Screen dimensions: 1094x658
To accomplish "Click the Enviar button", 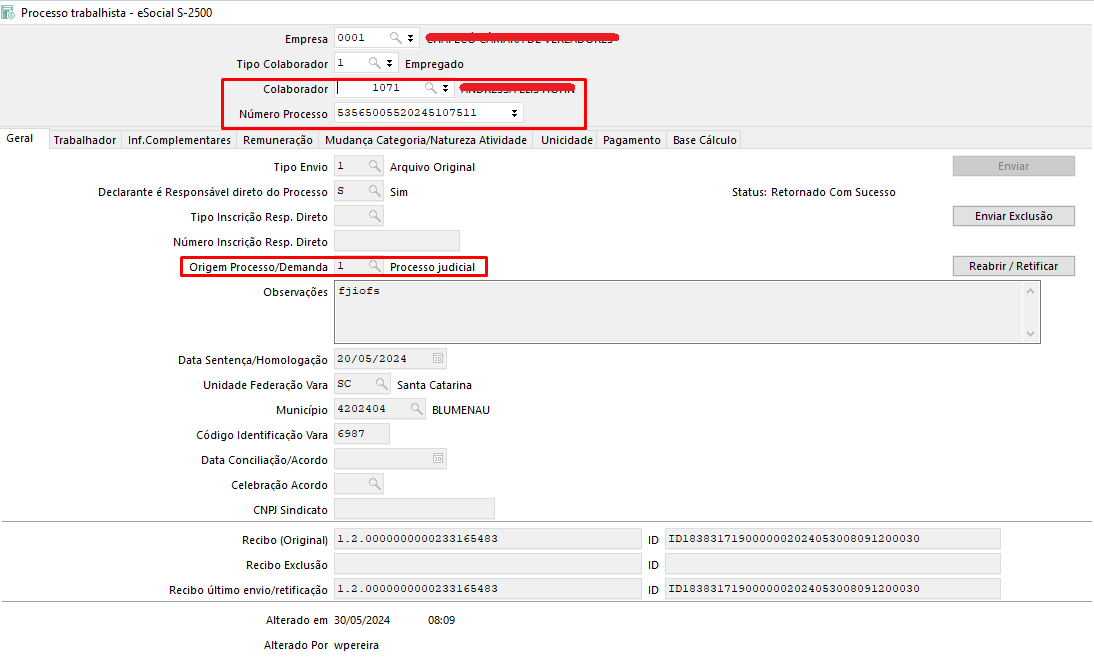I will [1014, 166].
